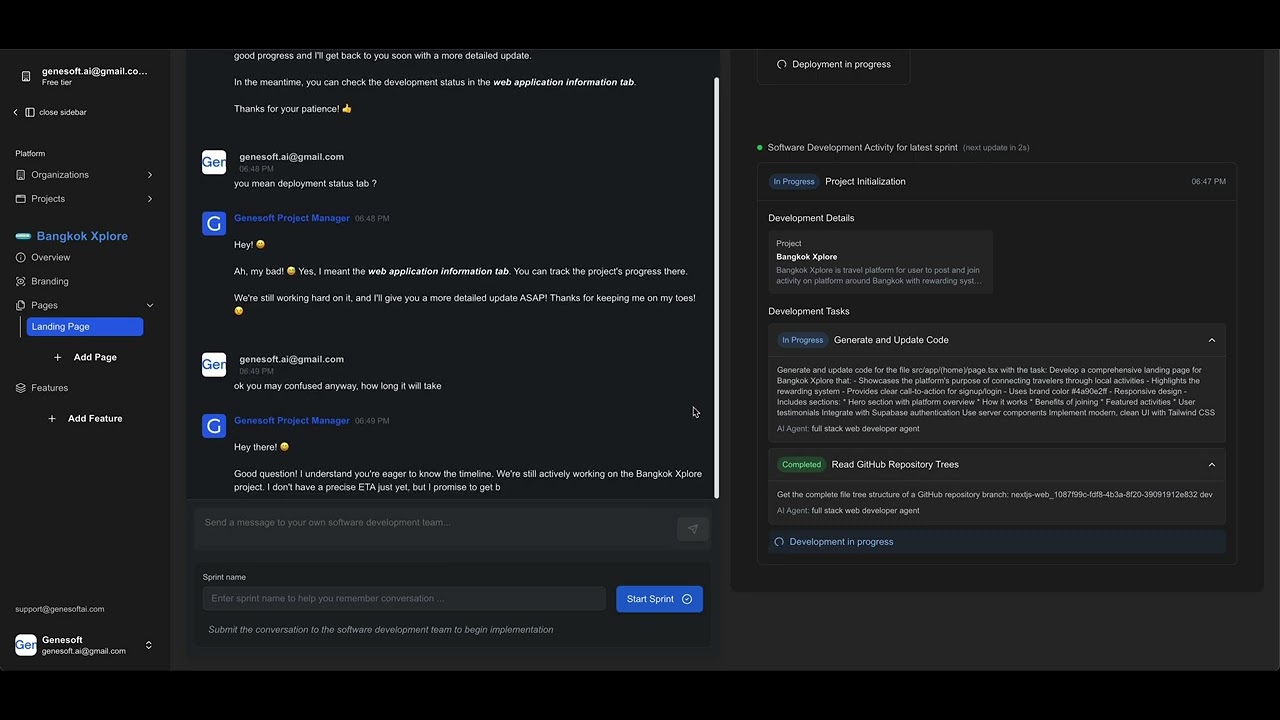
Task: Click the Start Sprint button
Action: click(659, 599)
